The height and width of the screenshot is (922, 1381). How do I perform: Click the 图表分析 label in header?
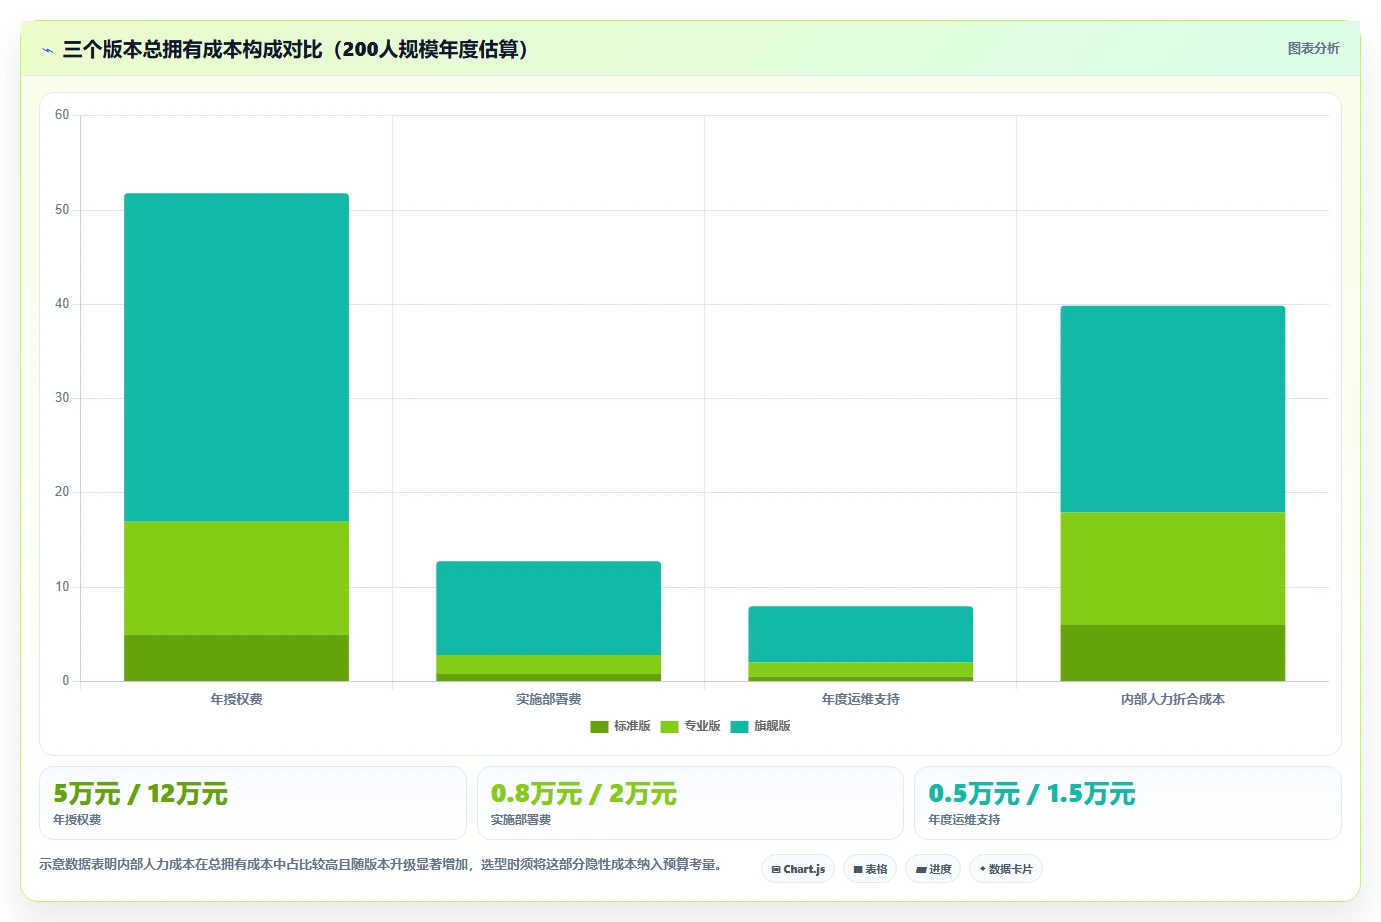[1313, 48]
